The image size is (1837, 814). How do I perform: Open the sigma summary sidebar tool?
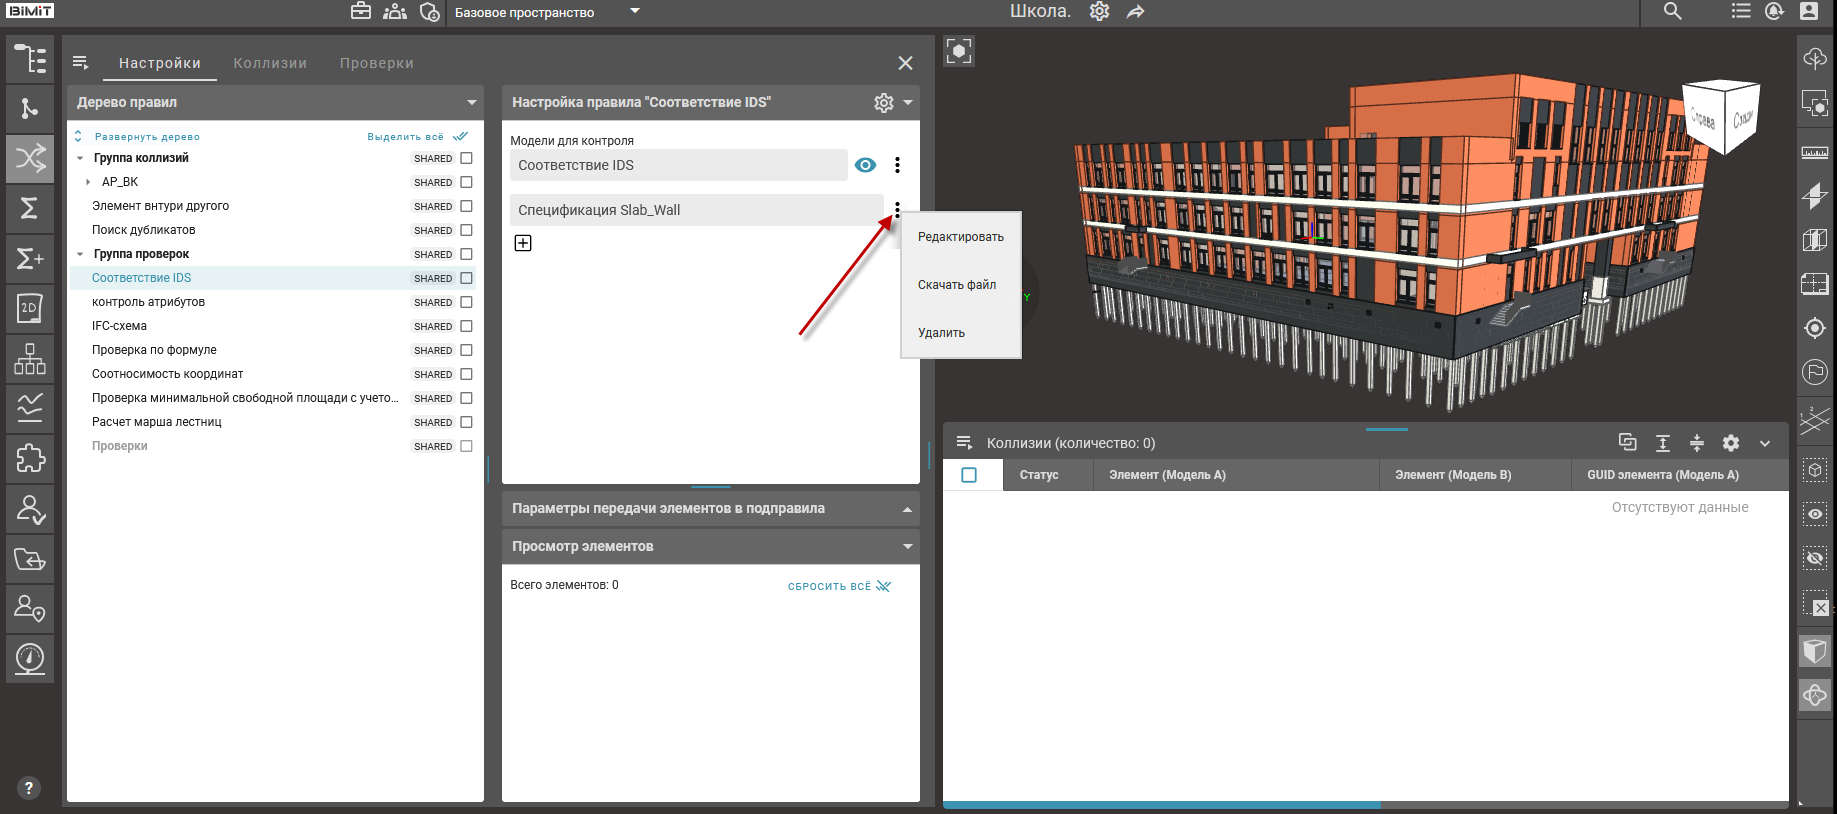tap(30, 208)
